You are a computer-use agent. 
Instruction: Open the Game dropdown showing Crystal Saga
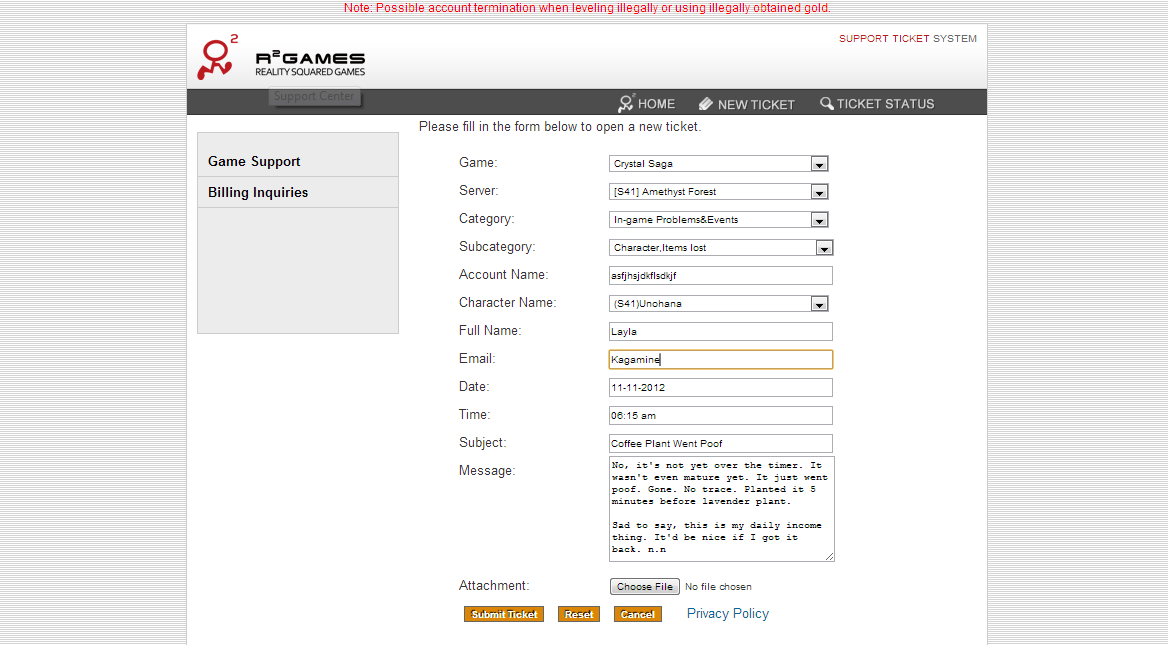coord(719,164)
